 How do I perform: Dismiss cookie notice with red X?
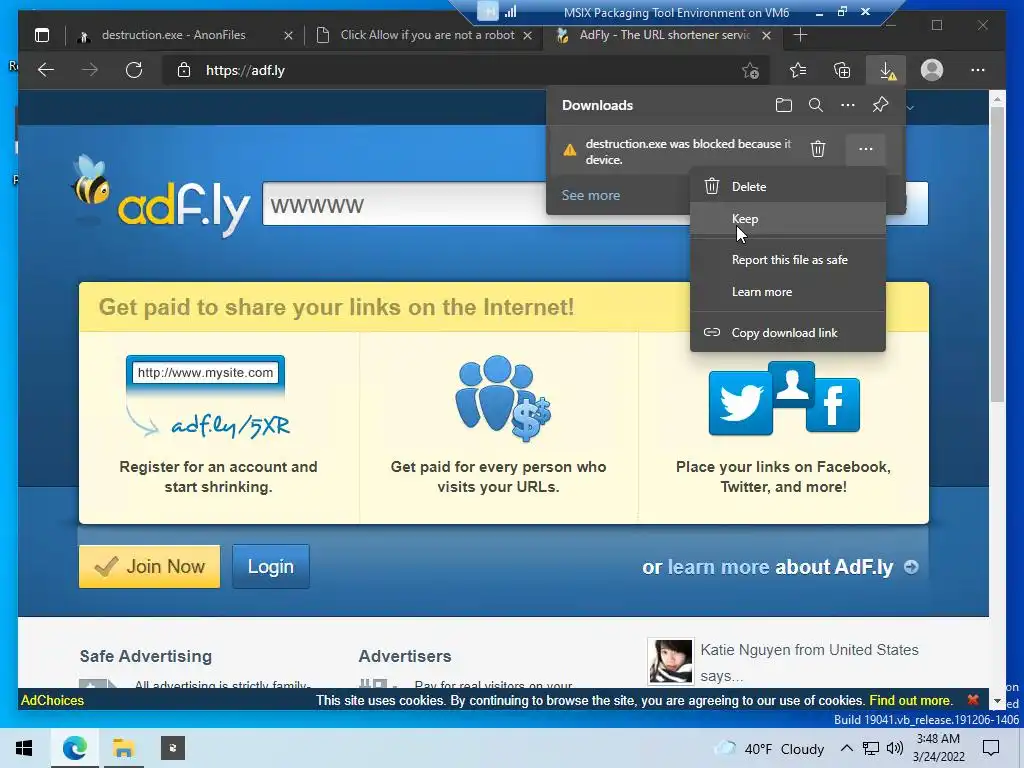(x=972, y=700)
